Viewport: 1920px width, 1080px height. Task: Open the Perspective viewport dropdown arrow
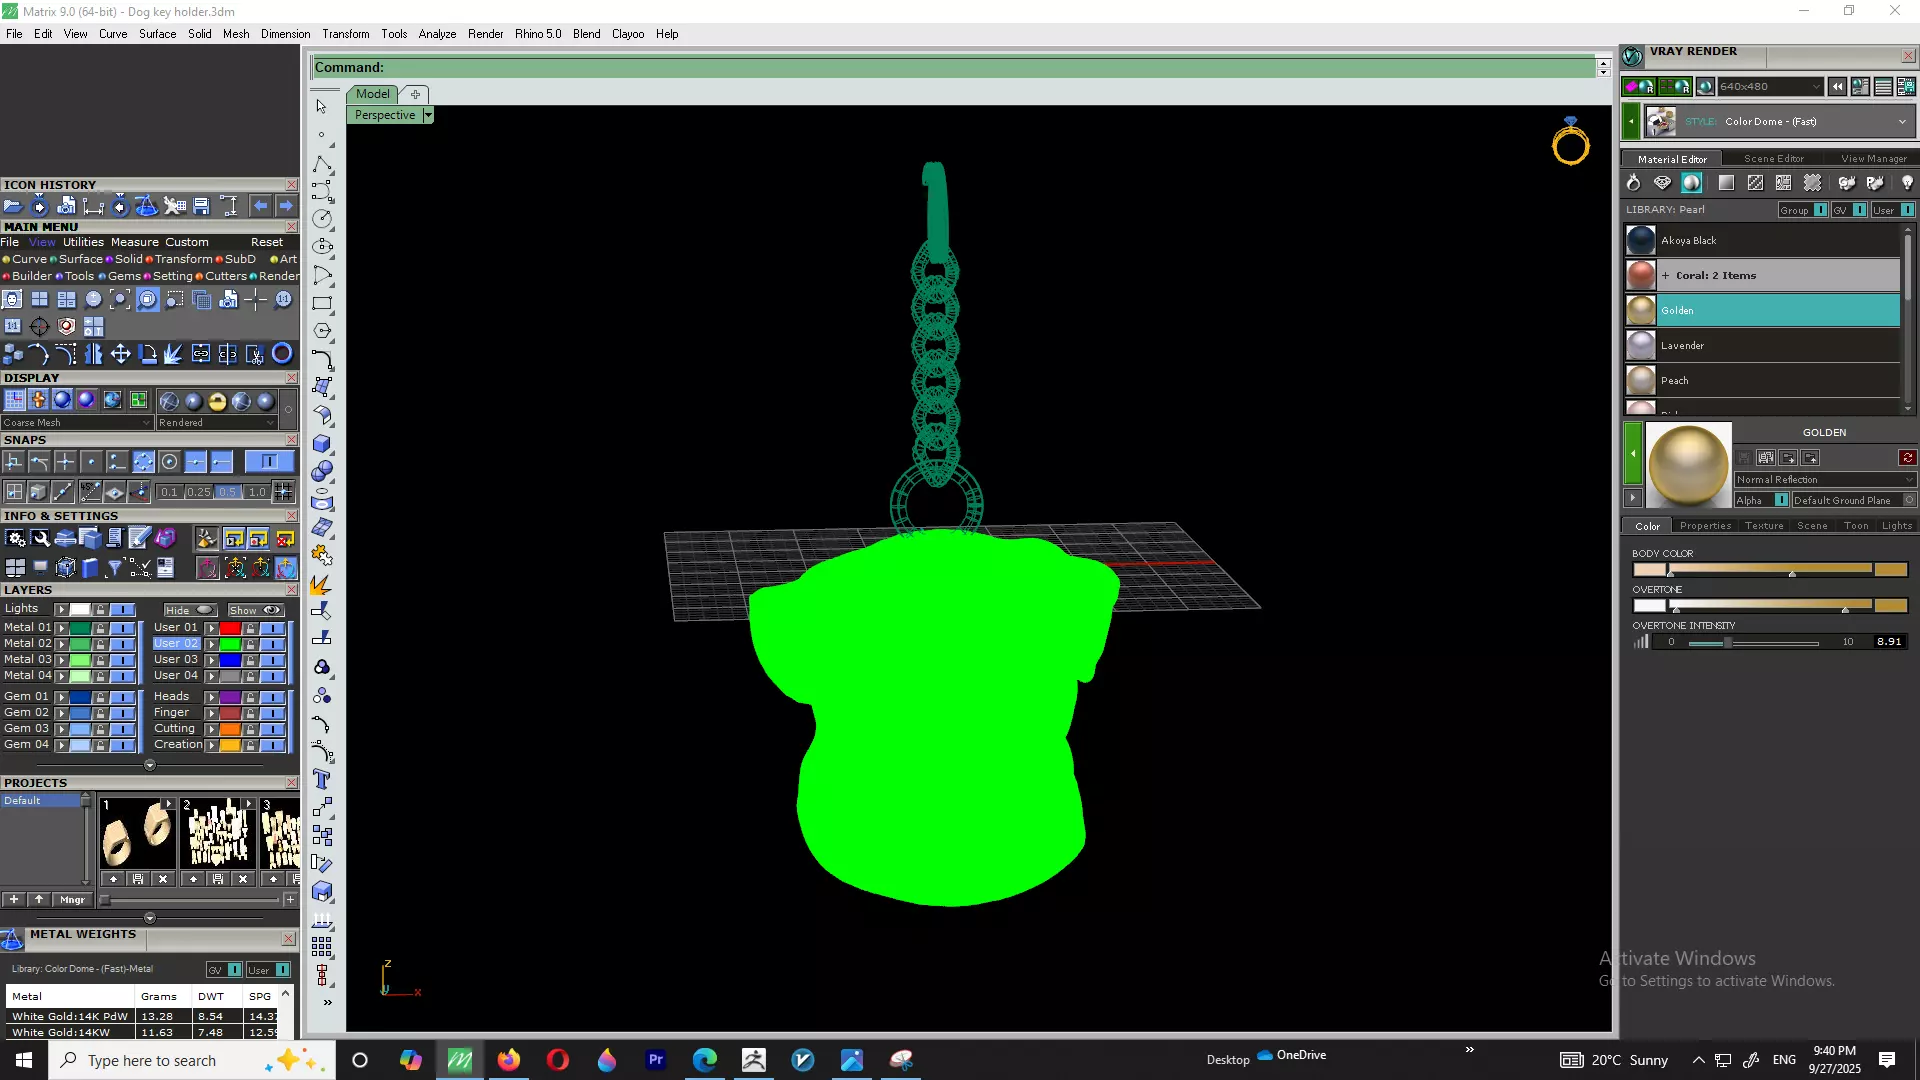(x=428, y=115)
